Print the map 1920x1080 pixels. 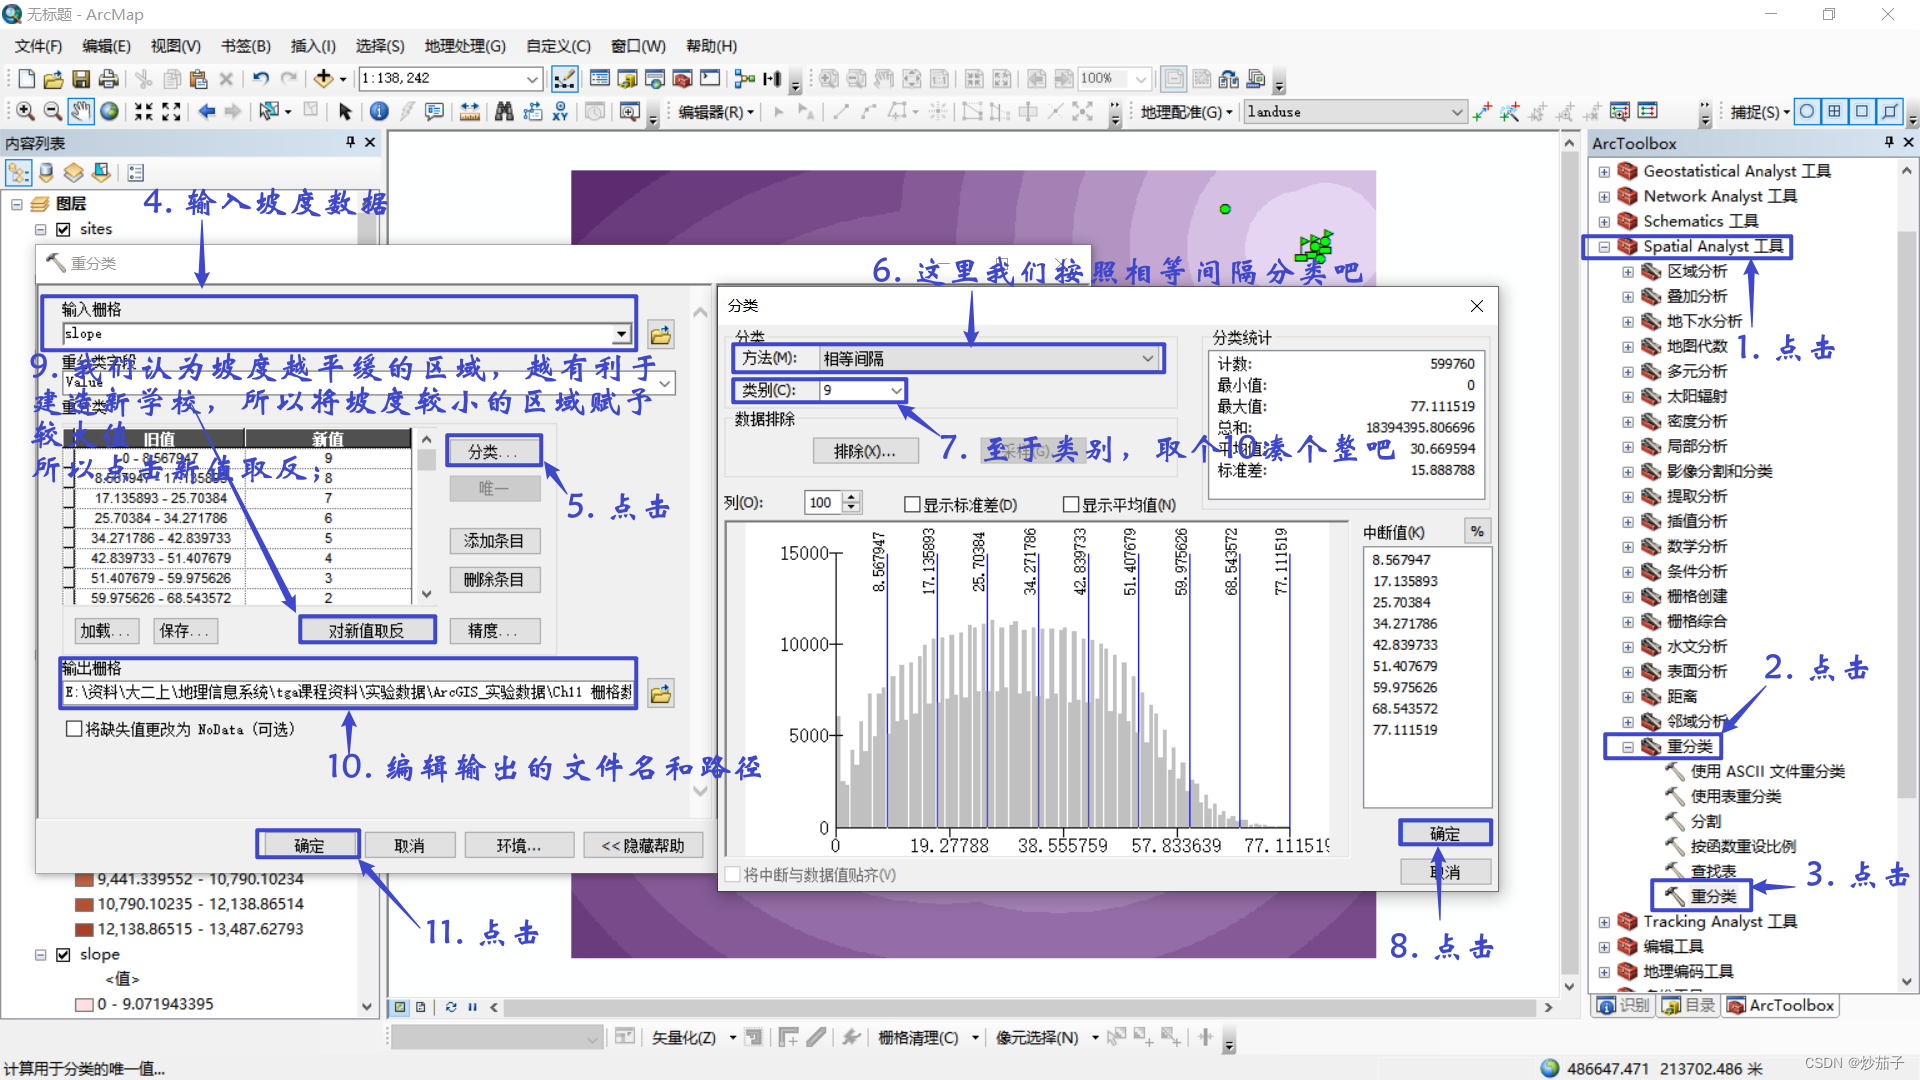[x=108, y=79]
